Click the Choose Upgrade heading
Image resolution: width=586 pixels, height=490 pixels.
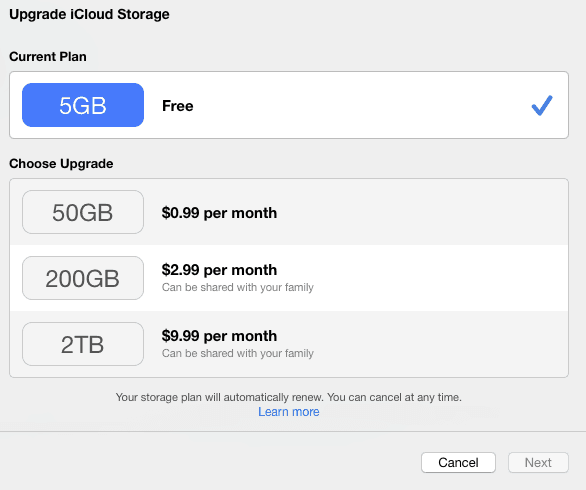[x=61, y=164]
